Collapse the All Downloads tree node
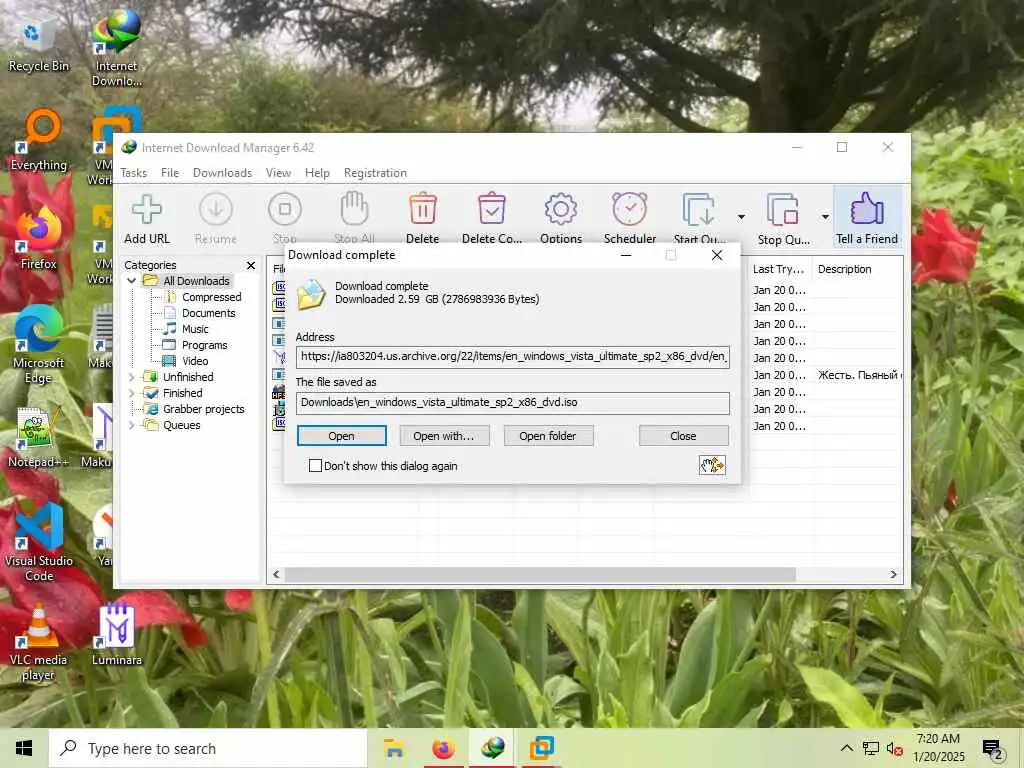Image resolution: width=1024 pixels, height=768 pixels. pos(131,281)
